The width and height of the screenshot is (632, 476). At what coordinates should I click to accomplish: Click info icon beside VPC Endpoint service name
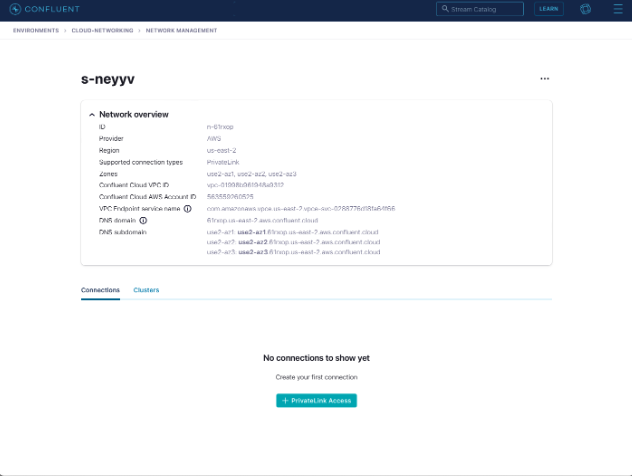pyautogui.click(x=187, y=209)
